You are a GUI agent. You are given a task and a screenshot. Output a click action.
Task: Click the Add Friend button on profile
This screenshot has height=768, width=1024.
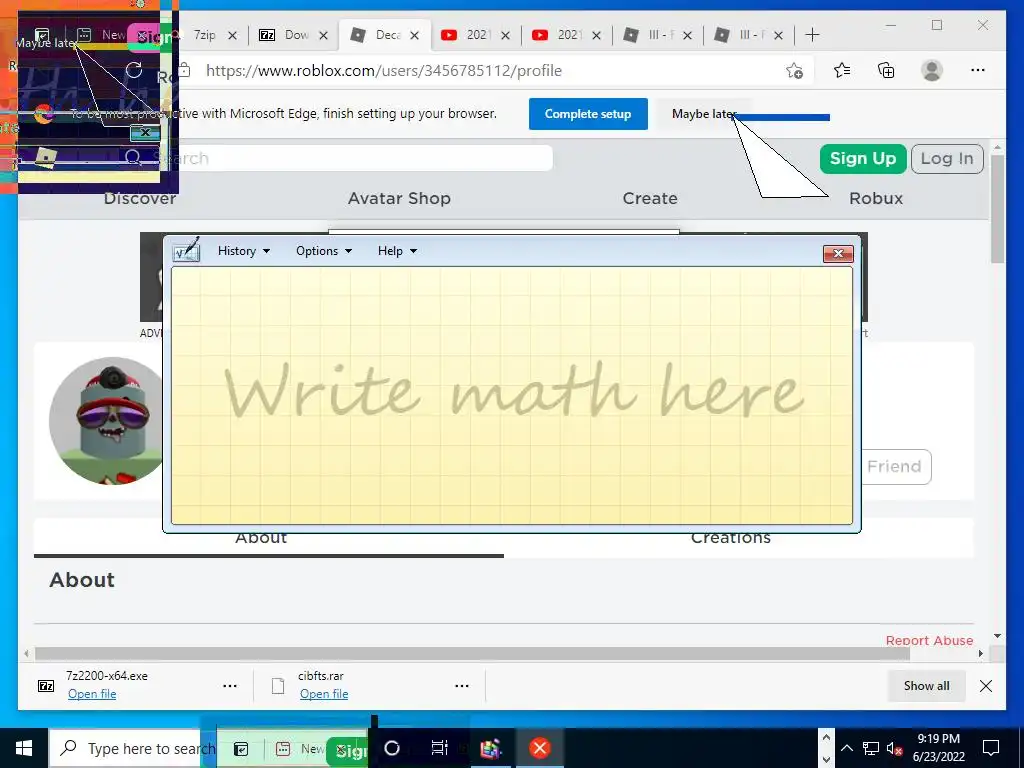coord(895,466)
